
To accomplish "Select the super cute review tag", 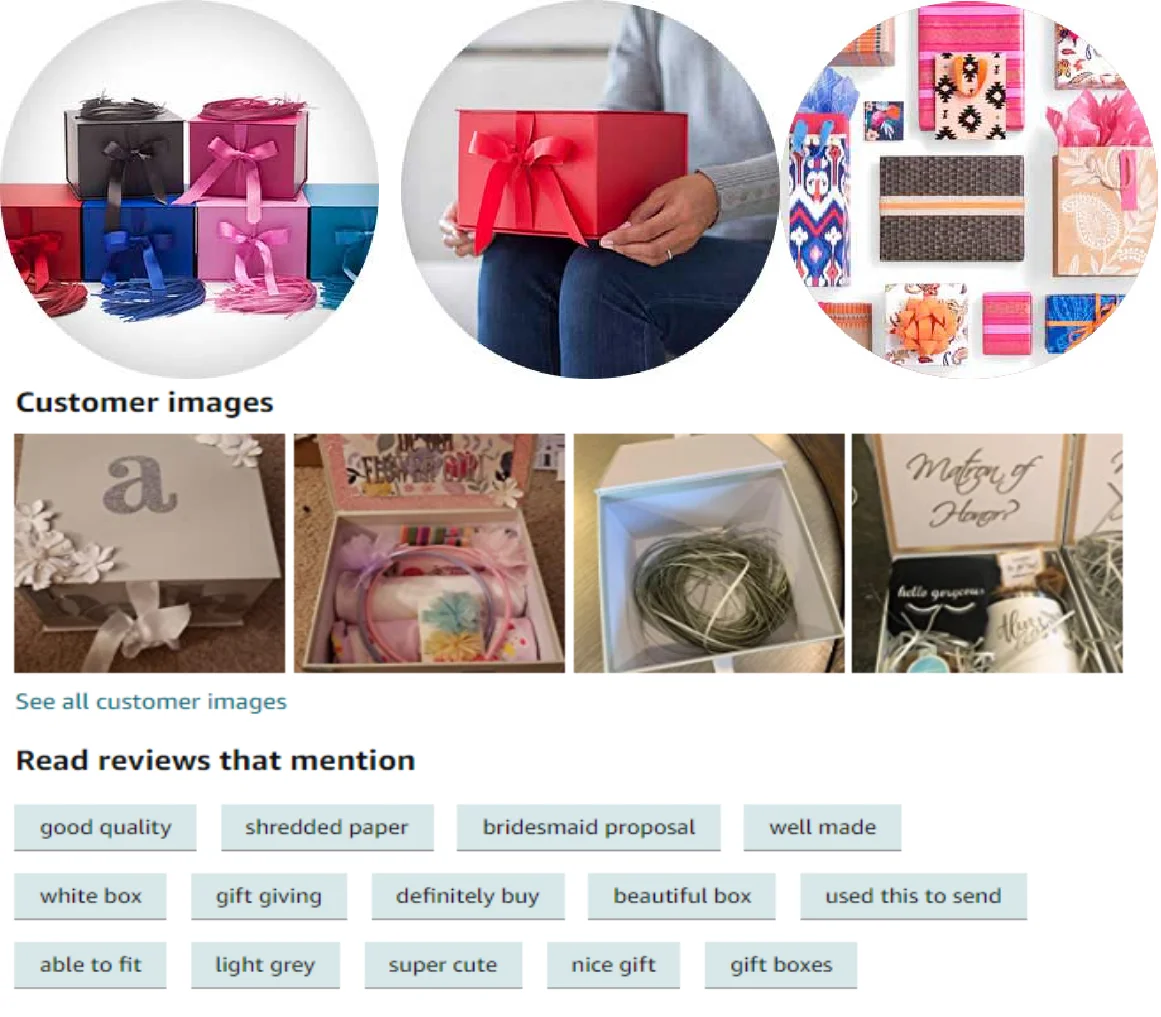I will click(x=443, y=965).
